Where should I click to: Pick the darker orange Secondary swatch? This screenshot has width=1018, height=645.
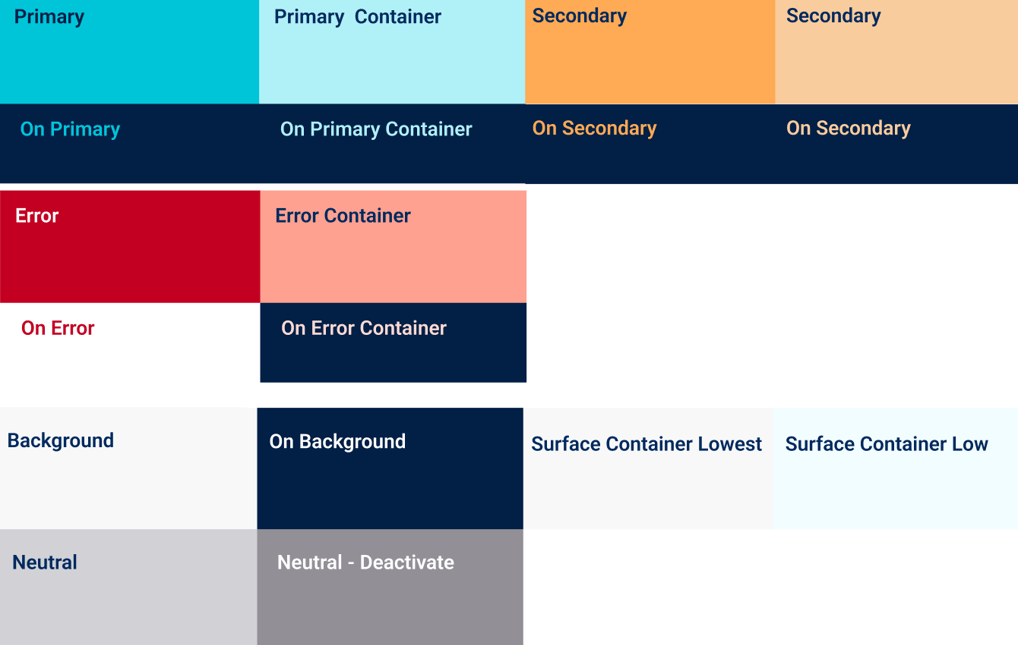point(650,52)
